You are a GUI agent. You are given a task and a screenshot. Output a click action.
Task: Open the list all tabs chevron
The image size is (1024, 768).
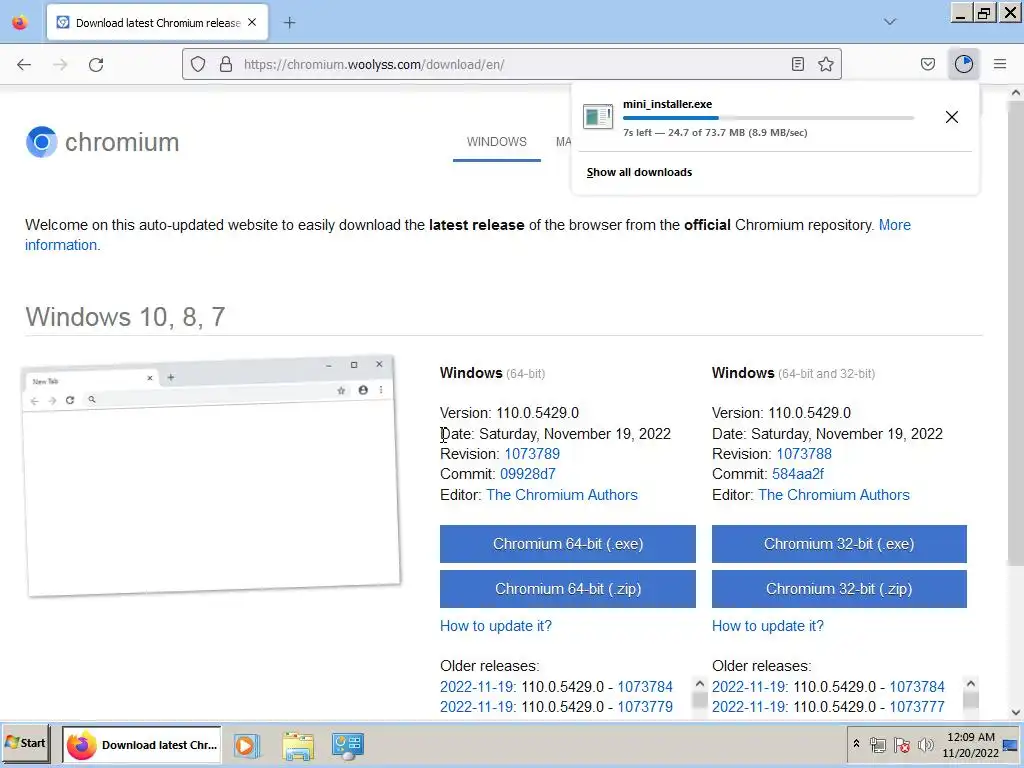tap(889, 22)
